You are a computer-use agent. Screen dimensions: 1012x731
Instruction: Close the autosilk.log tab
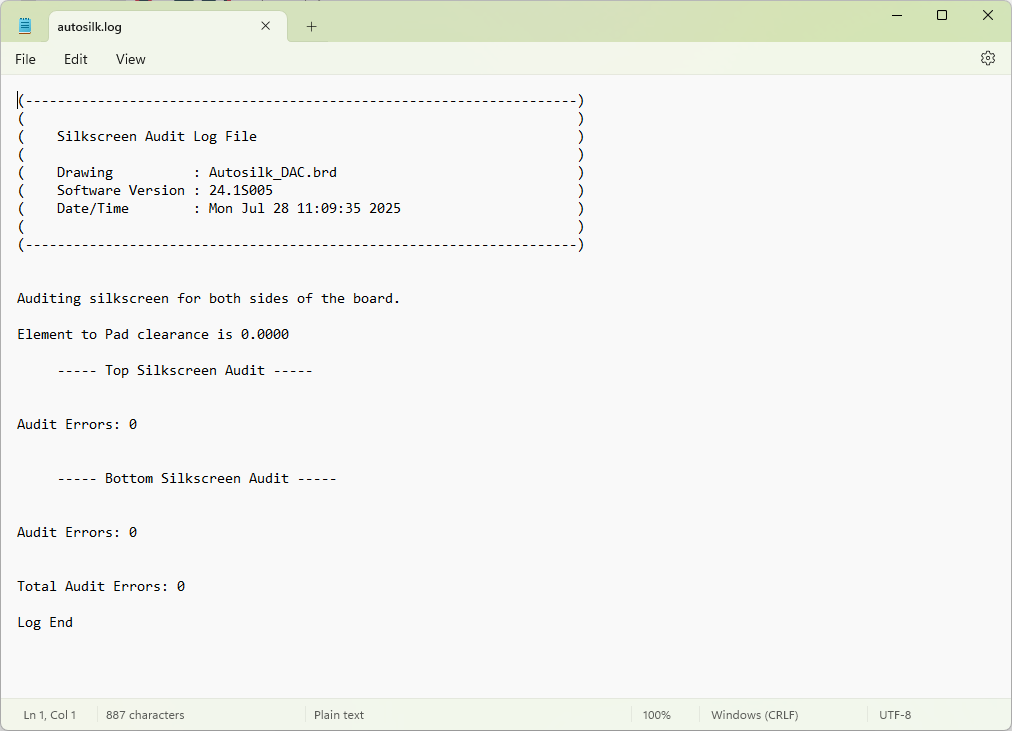coord(265,27)
